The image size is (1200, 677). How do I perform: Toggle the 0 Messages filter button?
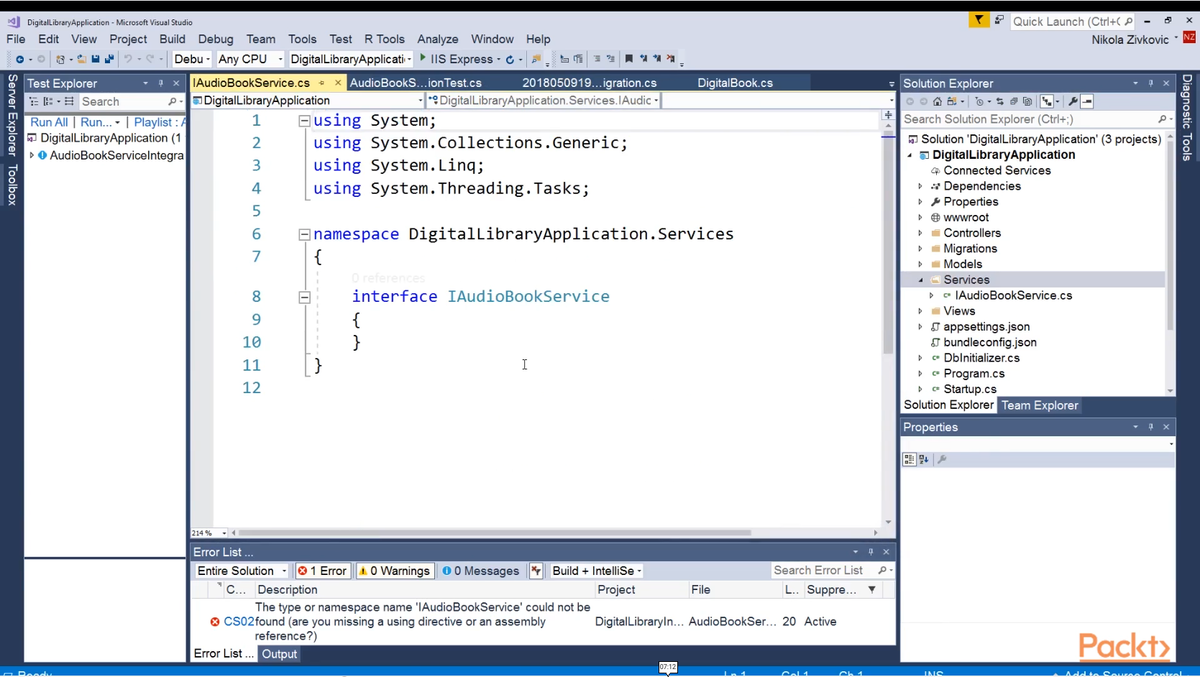pyautogui.click(x=481, y=571)
